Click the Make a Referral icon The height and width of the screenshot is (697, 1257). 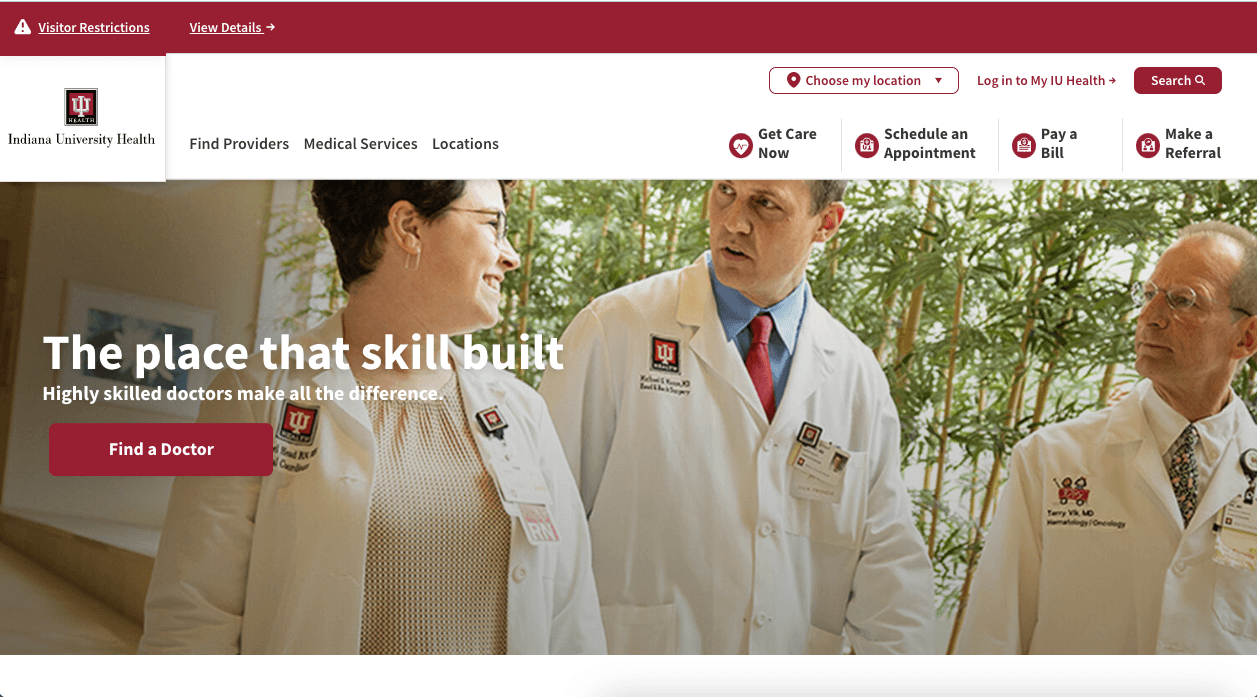click(x=1148, y=146)
